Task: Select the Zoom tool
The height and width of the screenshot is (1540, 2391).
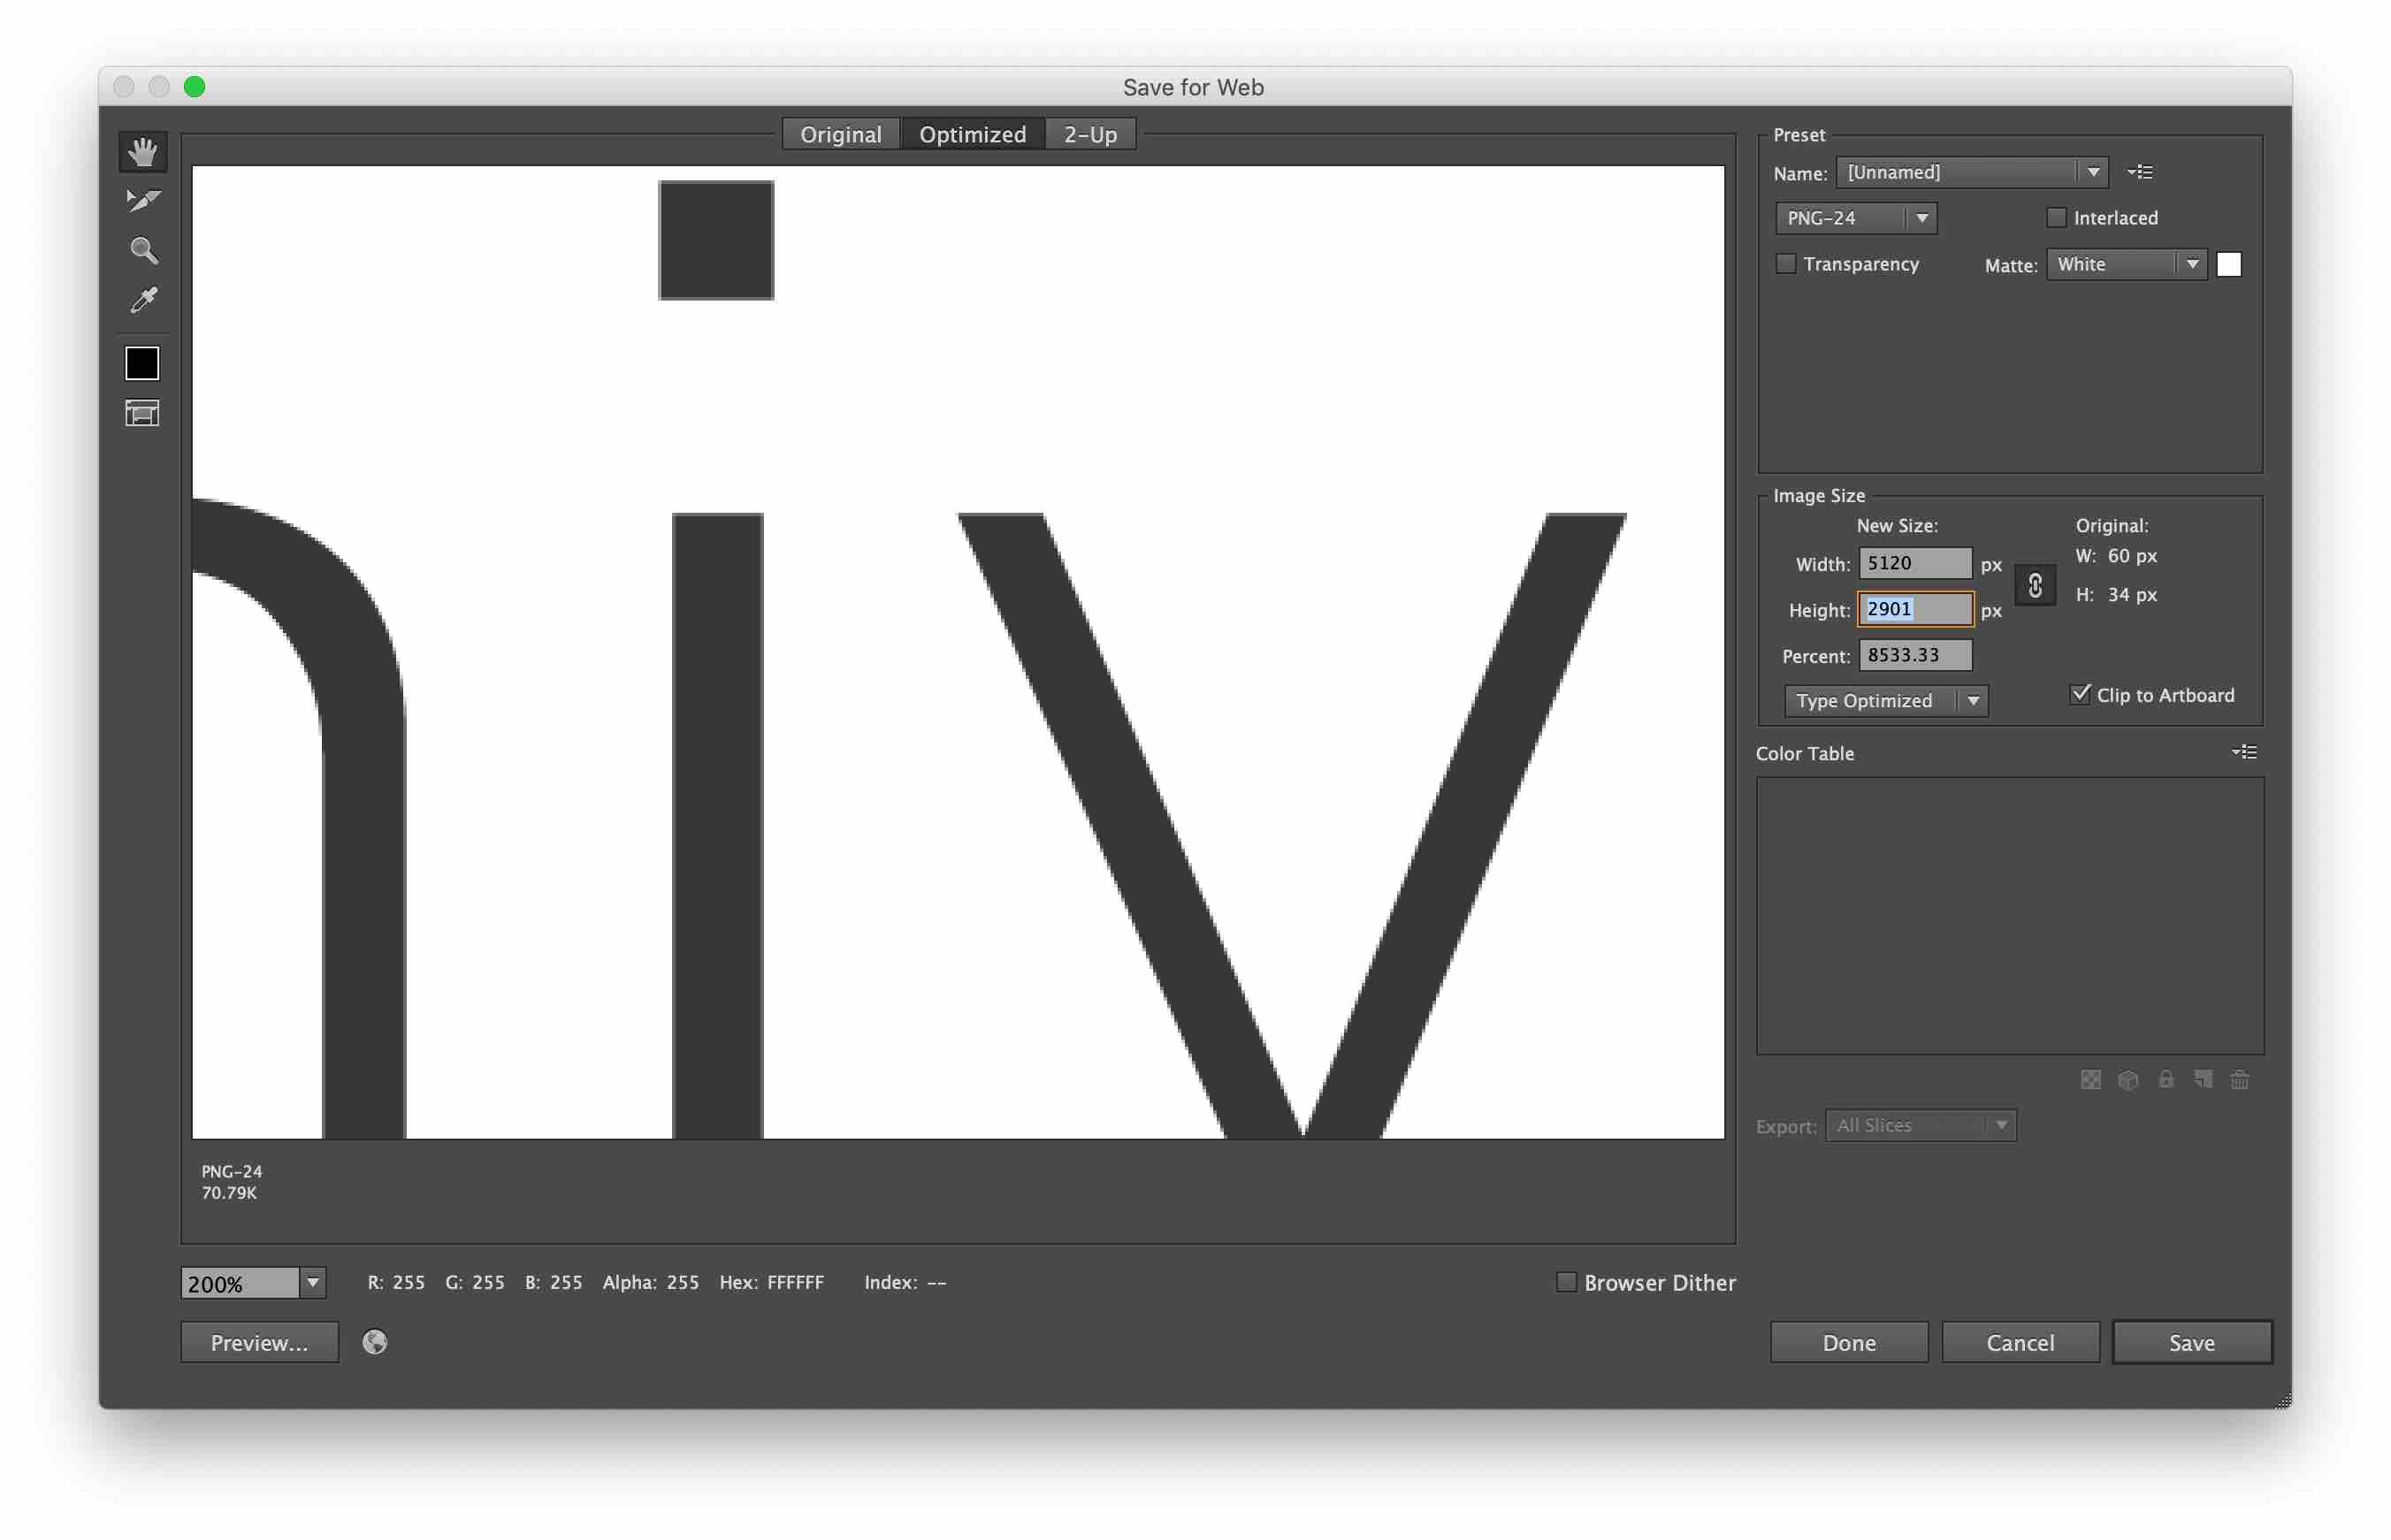Action: pyautogui.click(x=143, y=250)
